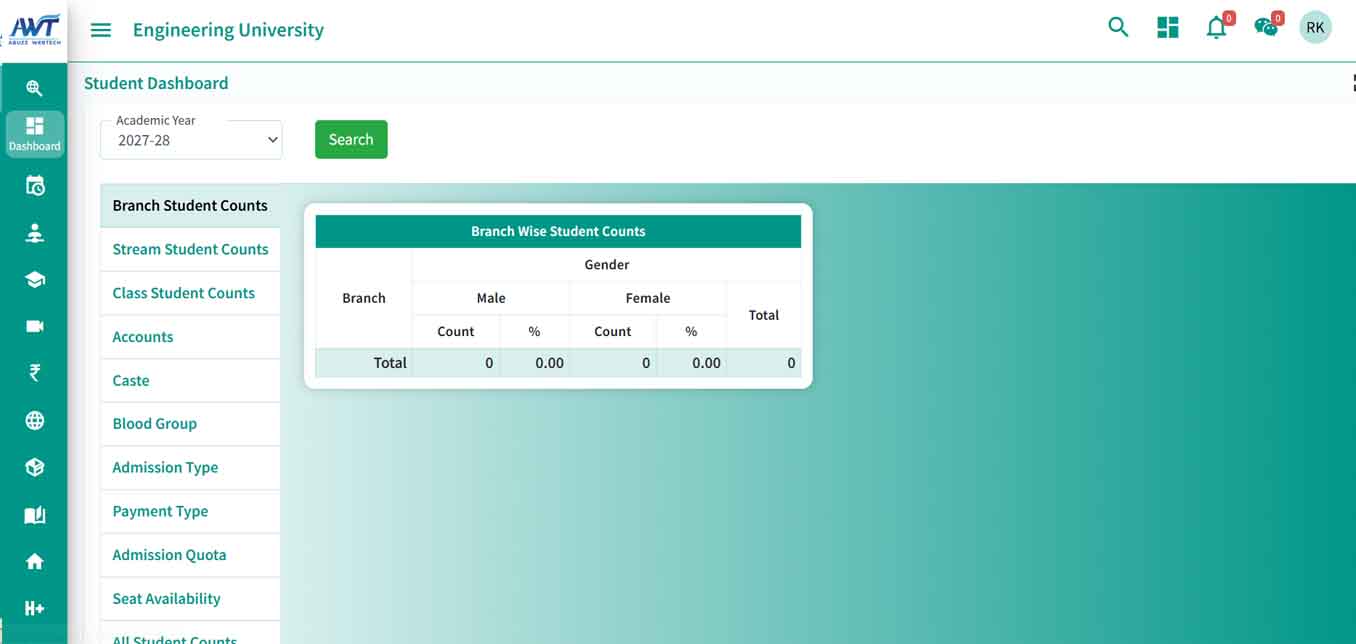The width and height of the screenshot is (1356, 644).
Task: Open the hamburger menu beside Engineering University
Action: pyautogui.click(x=101, y=30)
